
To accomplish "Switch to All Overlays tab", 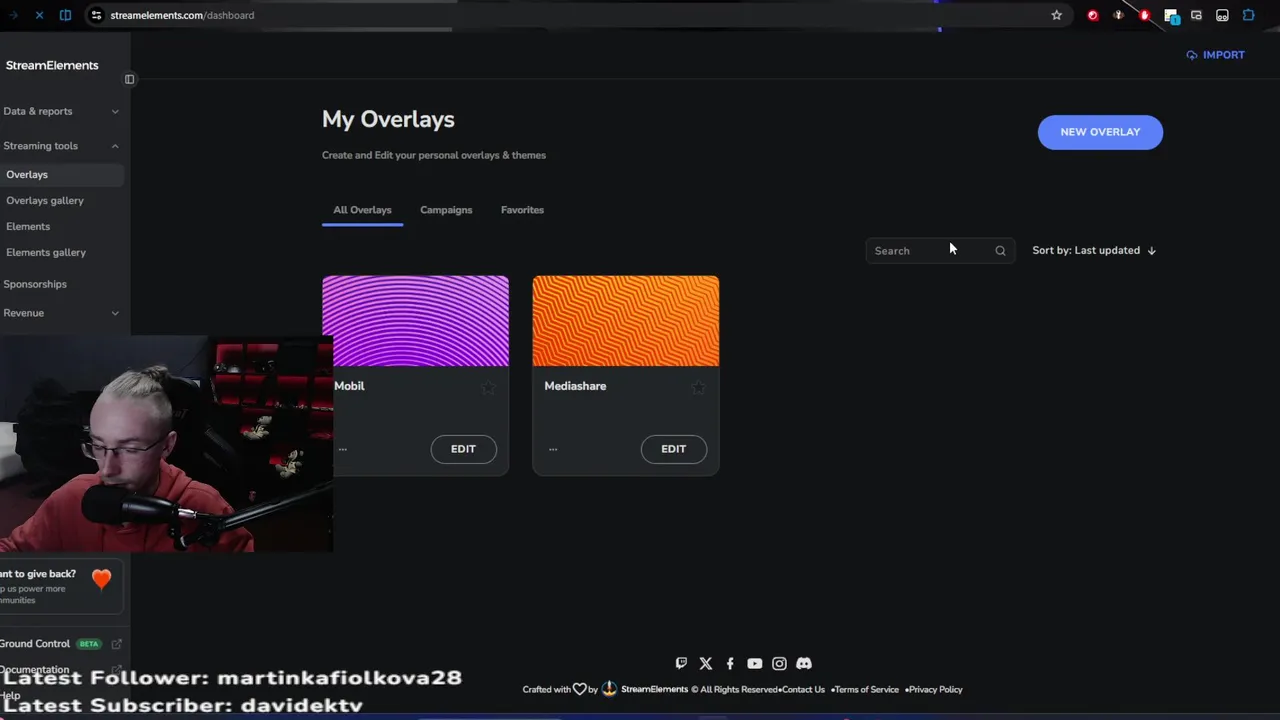I will (x=362, y=210).
